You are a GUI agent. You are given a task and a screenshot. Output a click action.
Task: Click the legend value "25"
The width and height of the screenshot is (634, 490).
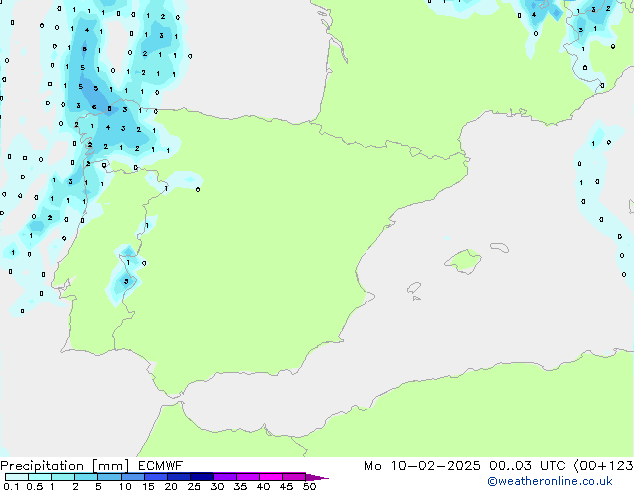pos(194,486)
